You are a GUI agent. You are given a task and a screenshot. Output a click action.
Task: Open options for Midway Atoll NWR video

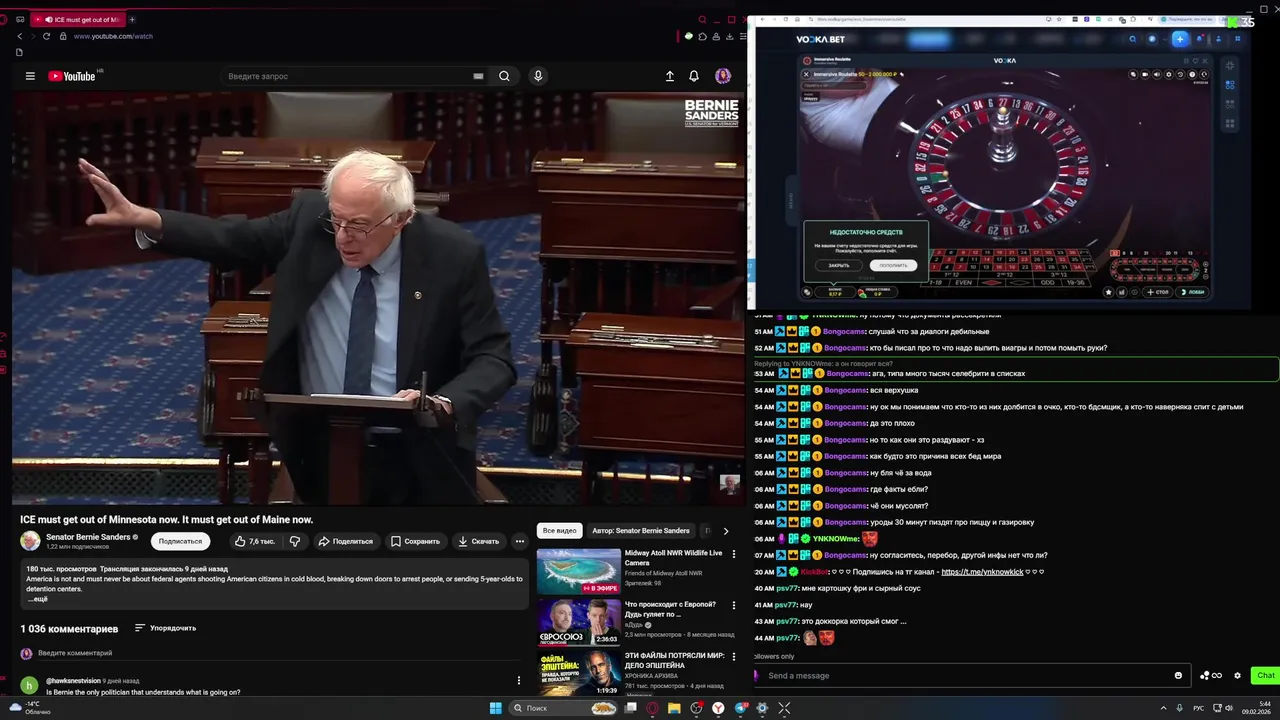coord(734,554)
